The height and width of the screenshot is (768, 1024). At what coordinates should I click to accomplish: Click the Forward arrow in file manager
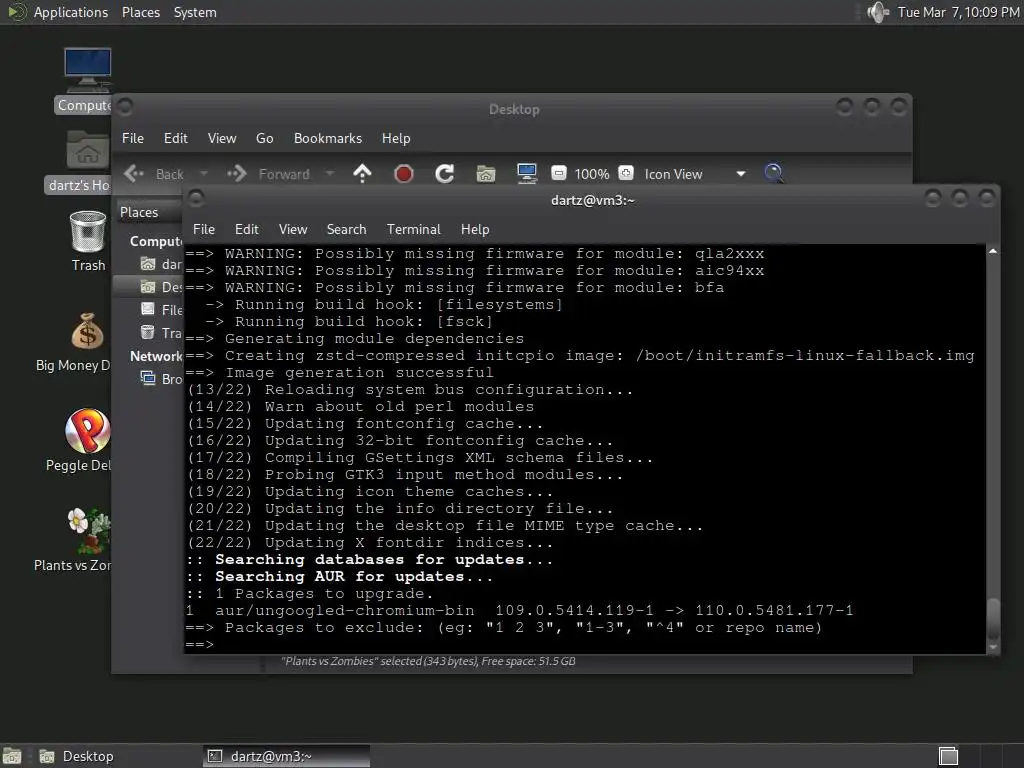pos(236,174)
